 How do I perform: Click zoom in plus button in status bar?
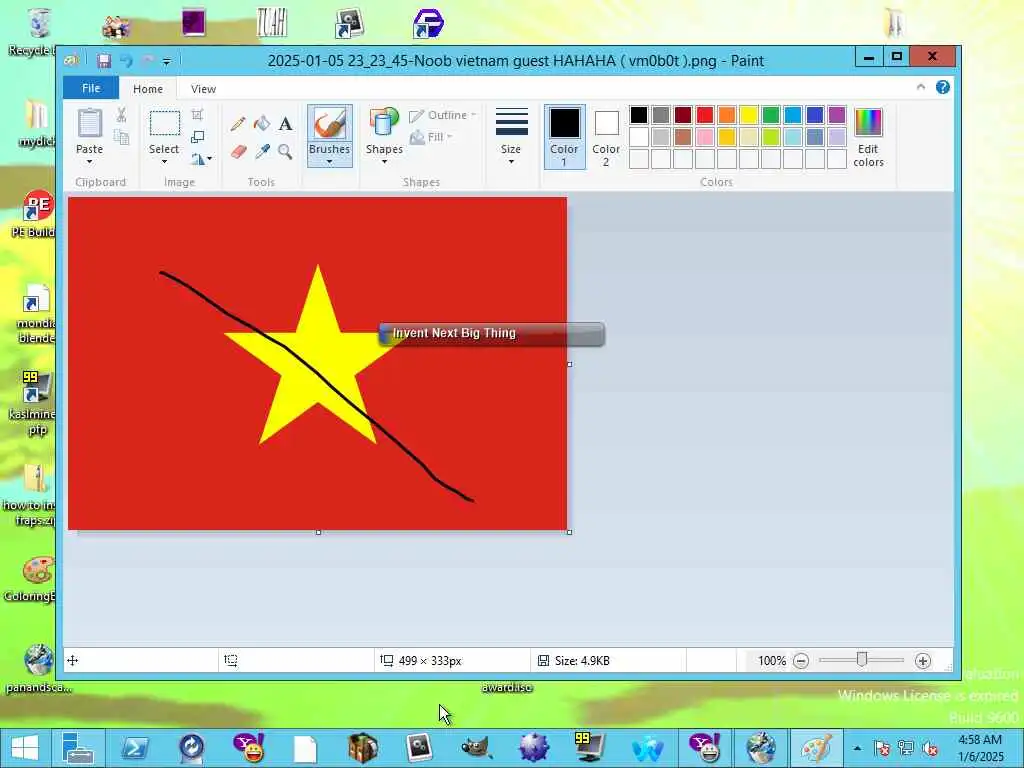coord(922,661)
